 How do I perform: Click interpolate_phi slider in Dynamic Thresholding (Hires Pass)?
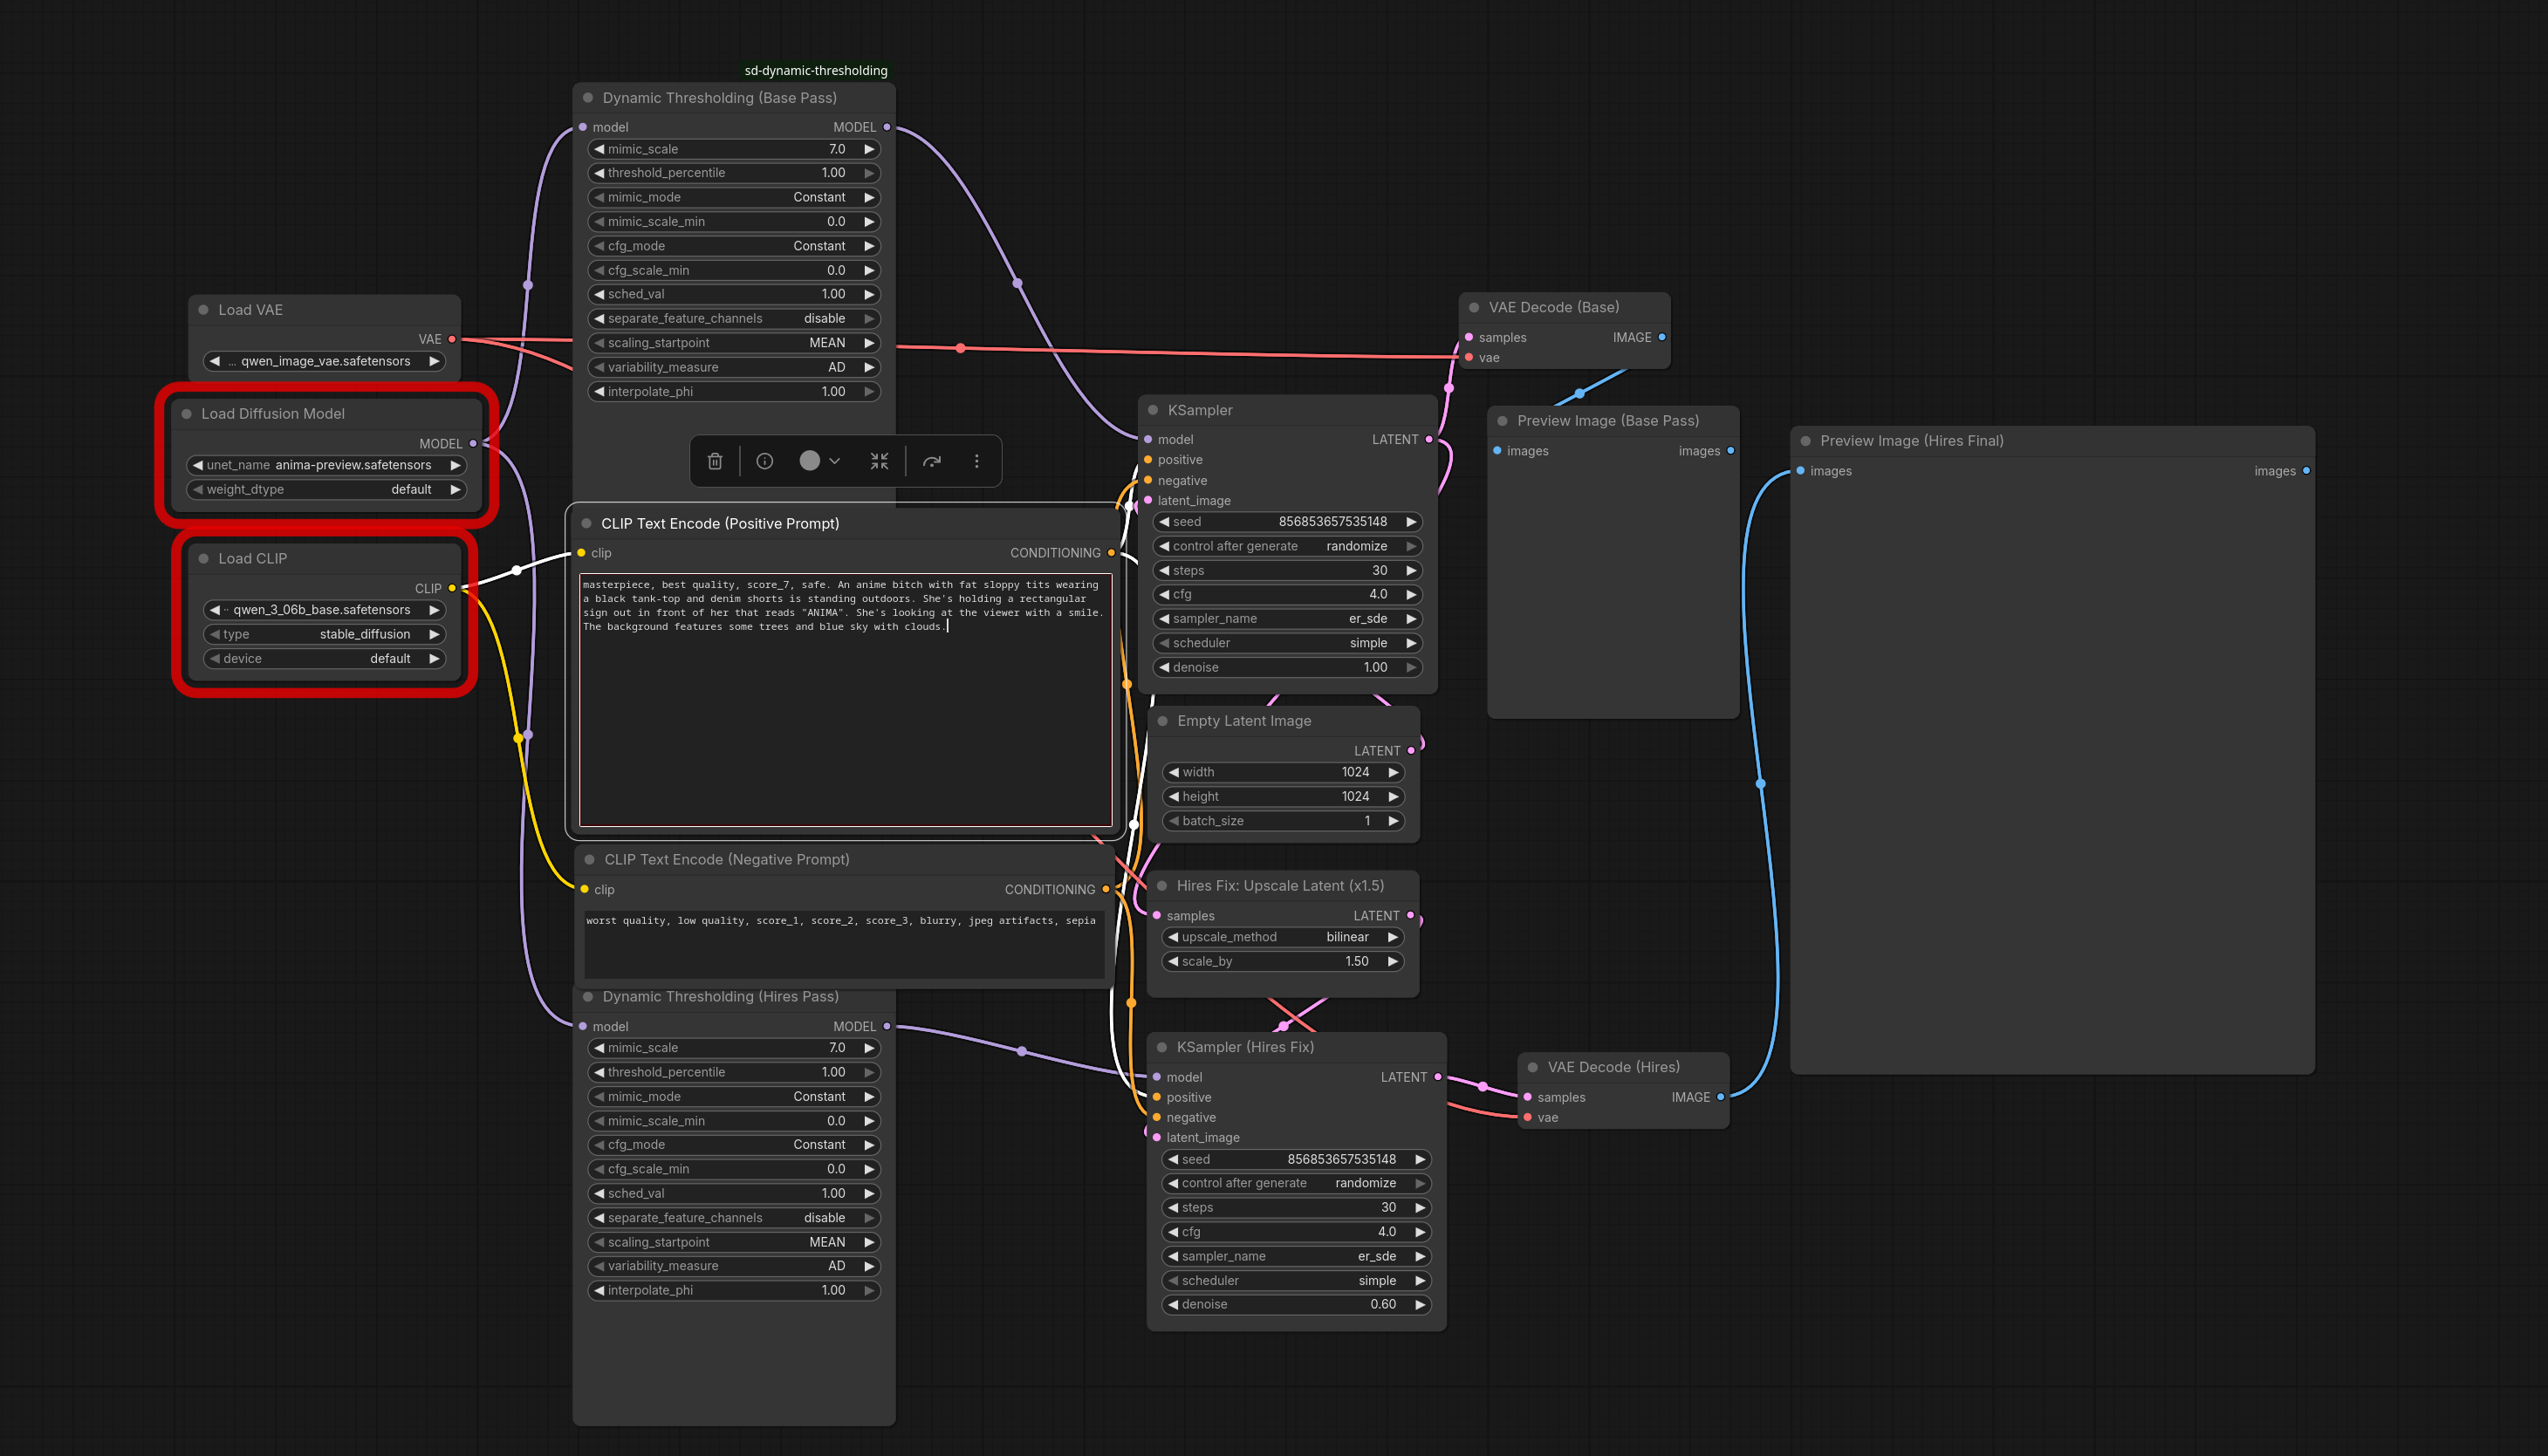pos(735,1291)
